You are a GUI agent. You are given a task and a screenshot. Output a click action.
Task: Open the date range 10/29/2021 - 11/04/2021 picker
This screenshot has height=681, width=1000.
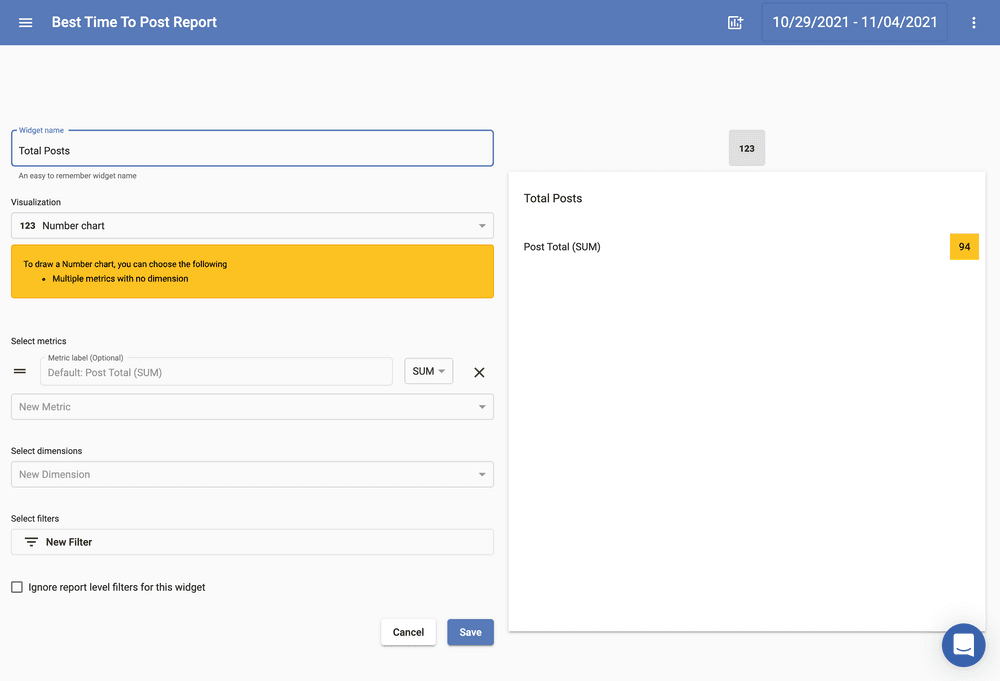click(x=854, y=22)
